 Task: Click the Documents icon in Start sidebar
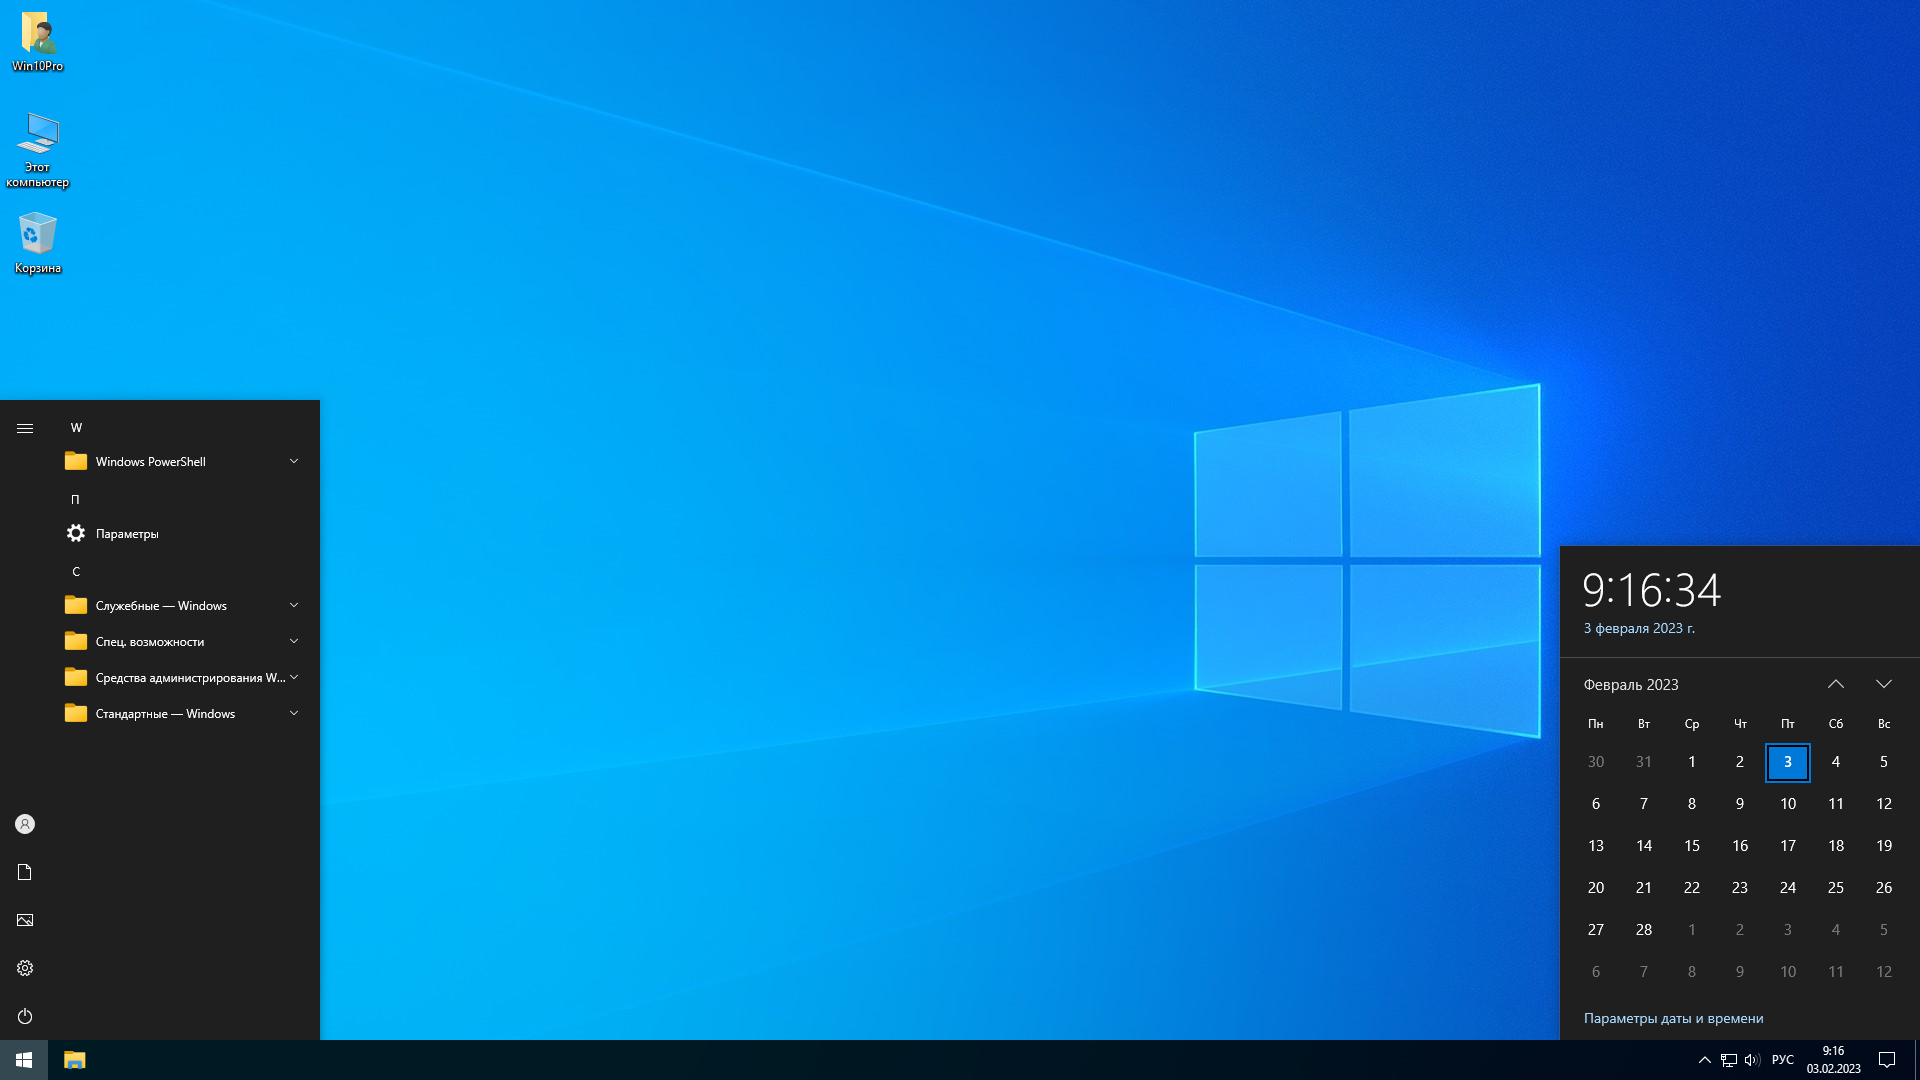pos(25,872)
